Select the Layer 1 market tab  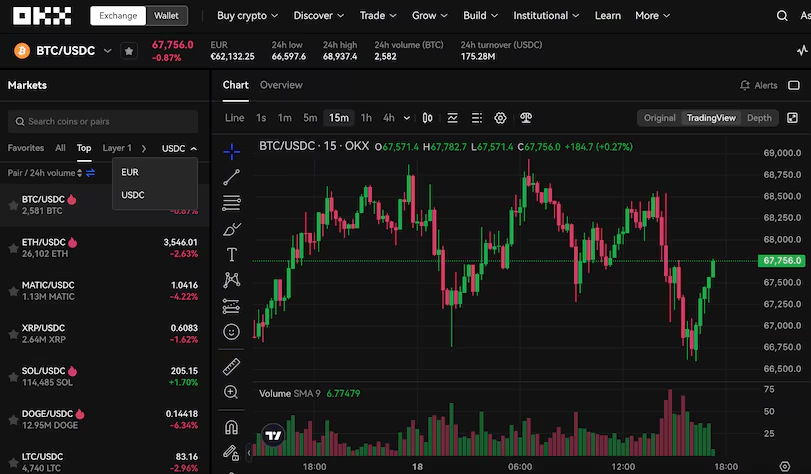(117, 148)
